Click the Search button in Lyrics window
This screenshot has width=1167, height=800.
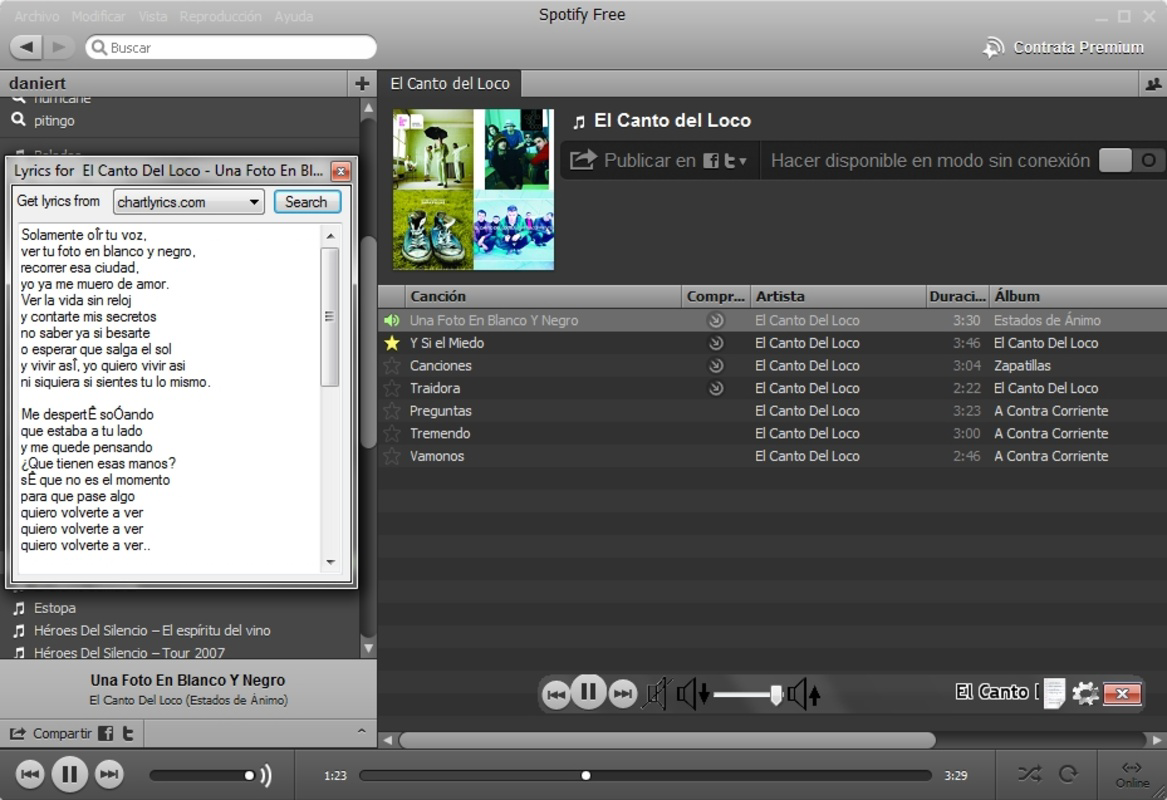tap(306, 202)
